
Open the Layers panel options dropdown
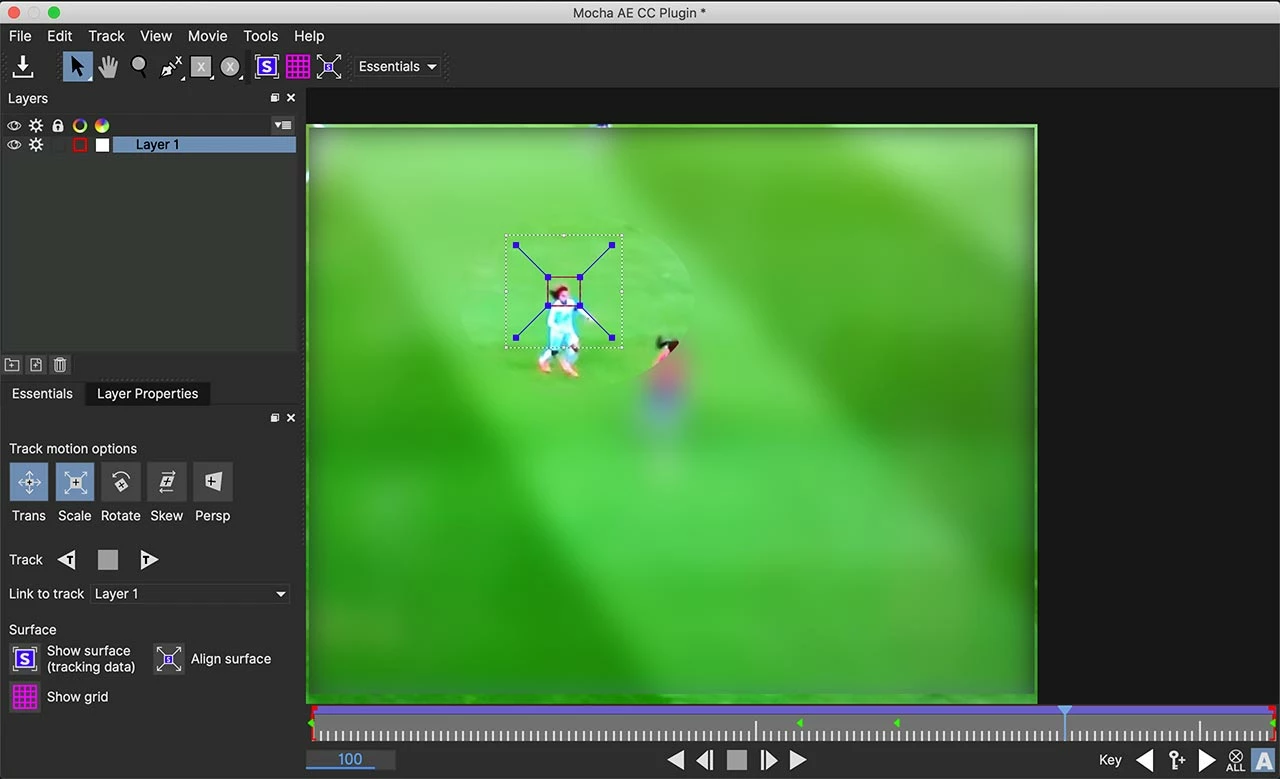[x=283, y=126]
